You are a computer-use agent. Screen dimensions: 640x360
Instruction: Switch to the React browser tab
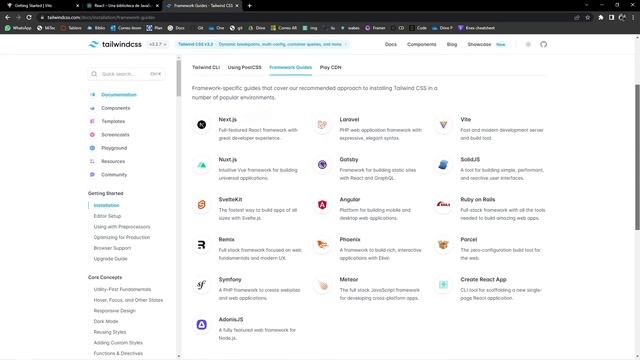click(123, 6)
